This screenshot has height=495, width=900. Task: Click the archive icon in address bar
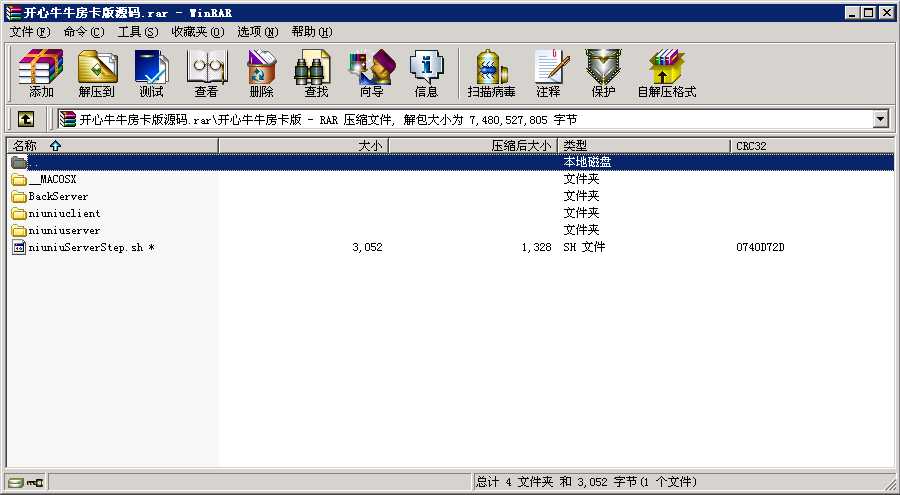(67, 119)
